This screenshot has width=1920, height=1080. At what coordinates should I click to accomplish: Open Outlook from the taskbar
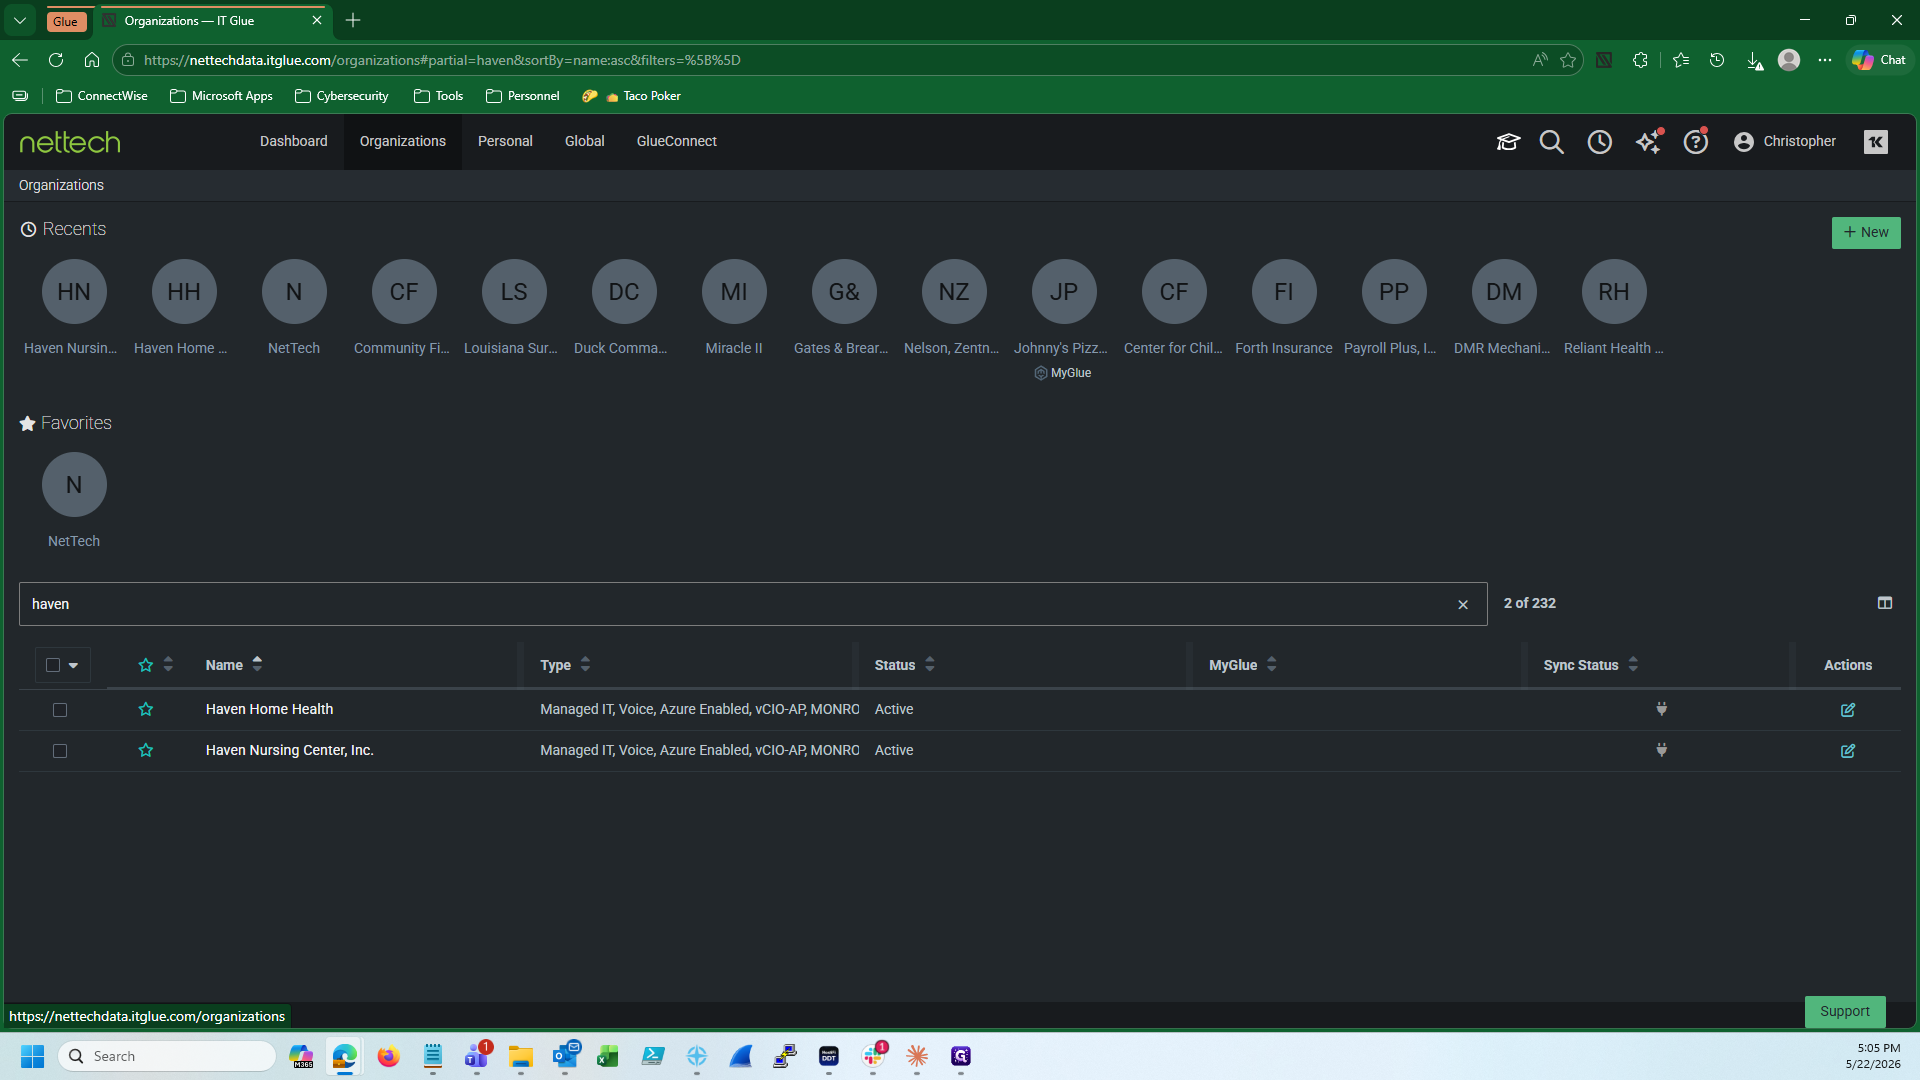pyautogui.click(x=566, y=1056)
